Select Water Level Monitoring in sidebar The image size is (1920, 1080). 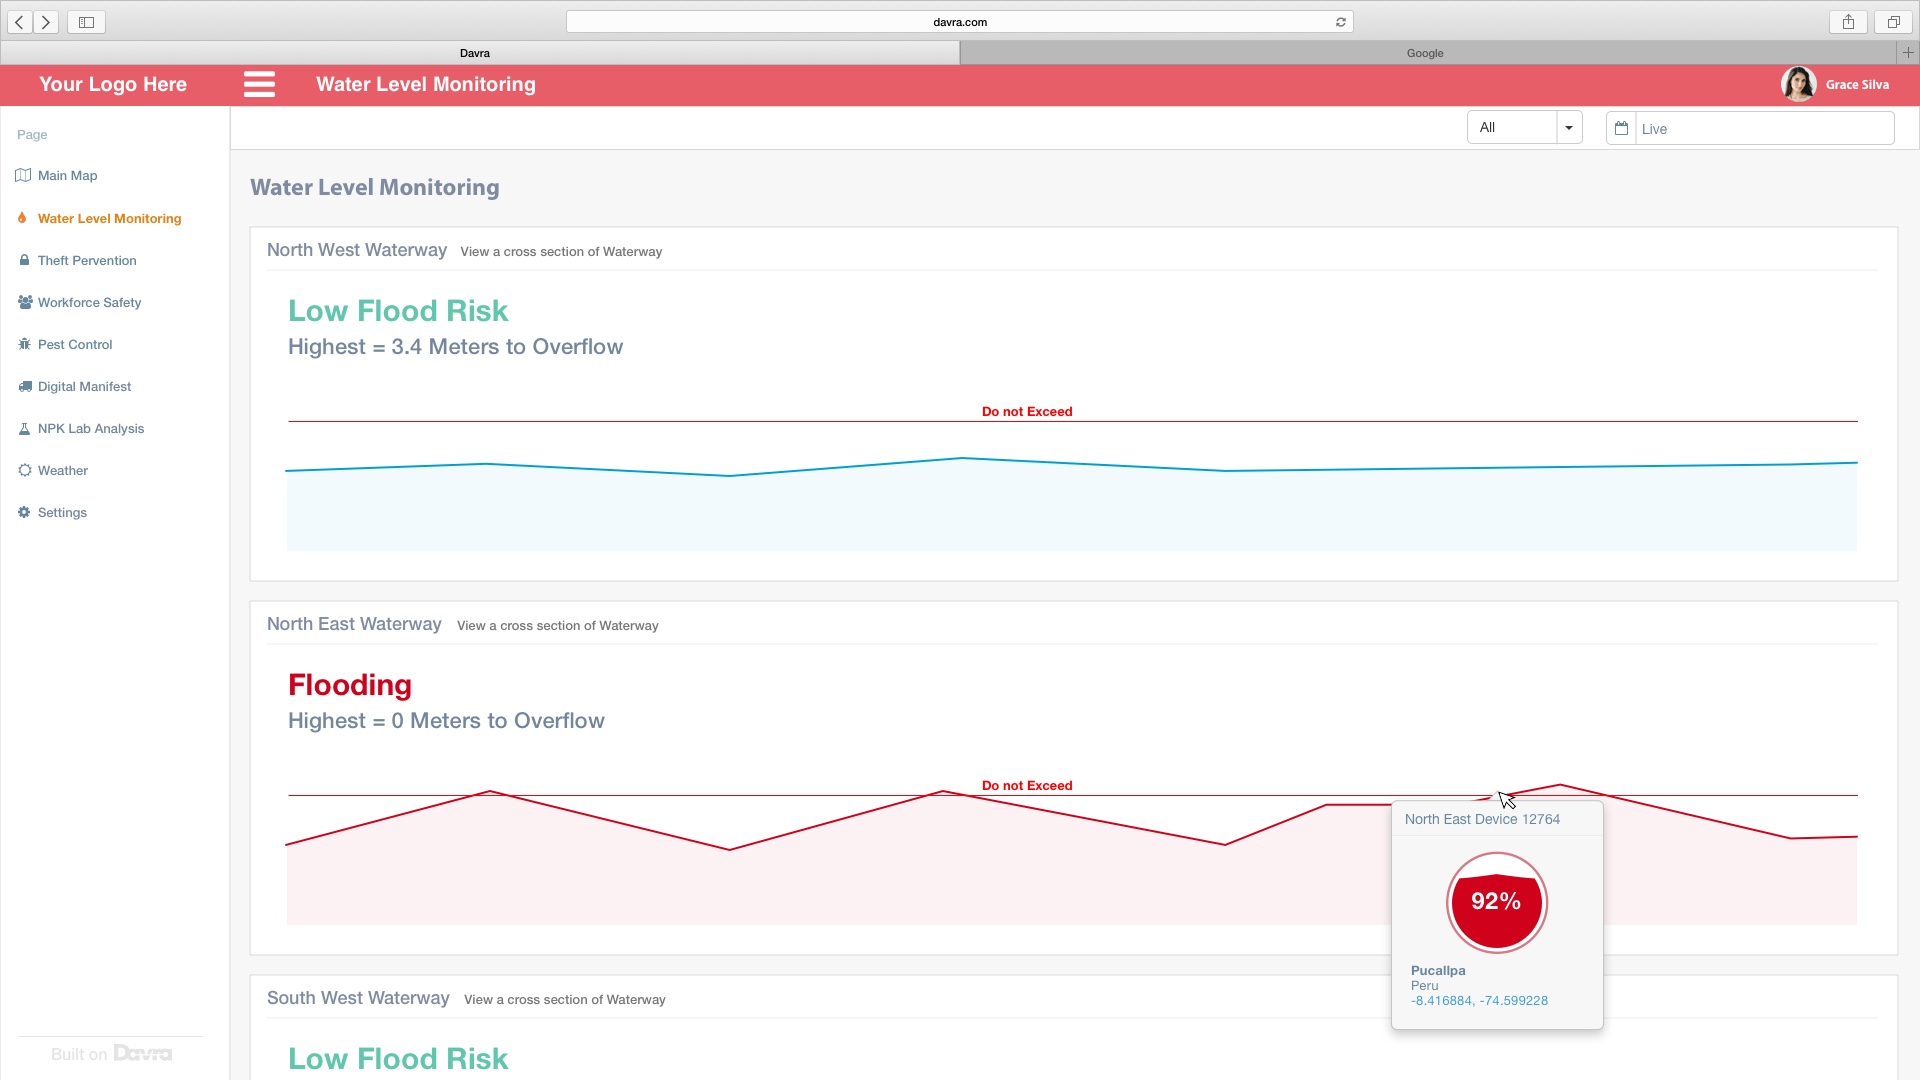pos(109,218)
